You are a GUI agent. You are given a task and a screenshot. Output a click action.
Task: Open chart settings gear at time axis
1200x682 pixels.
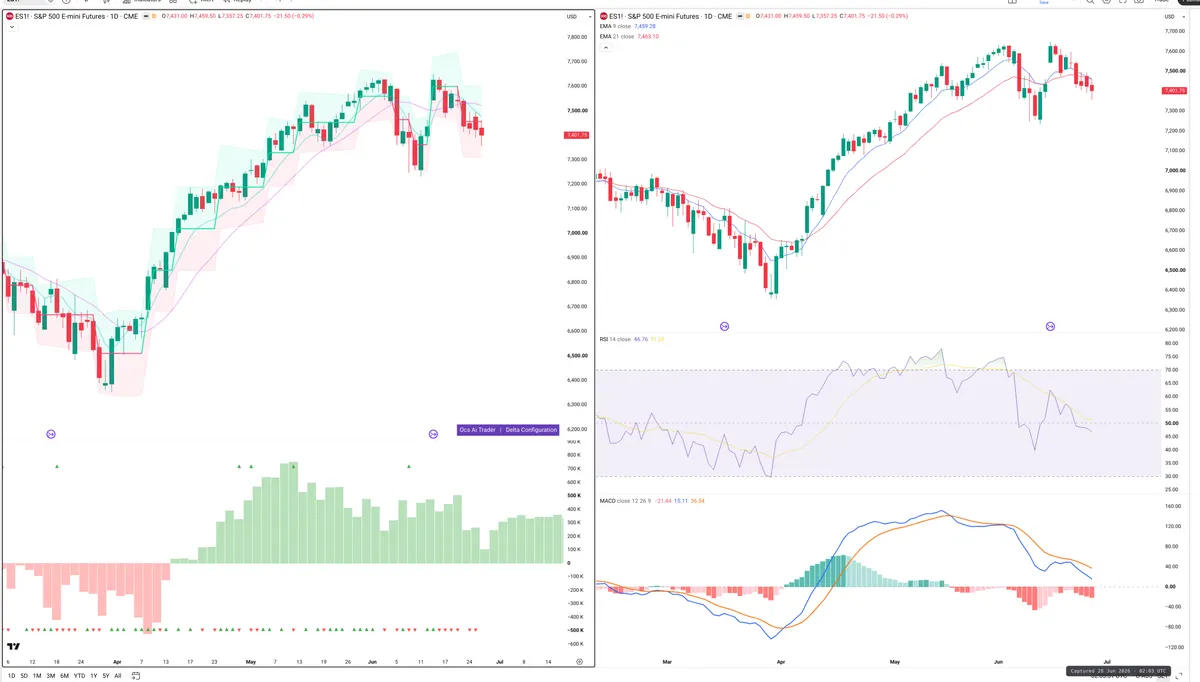(x=579, y=662)
